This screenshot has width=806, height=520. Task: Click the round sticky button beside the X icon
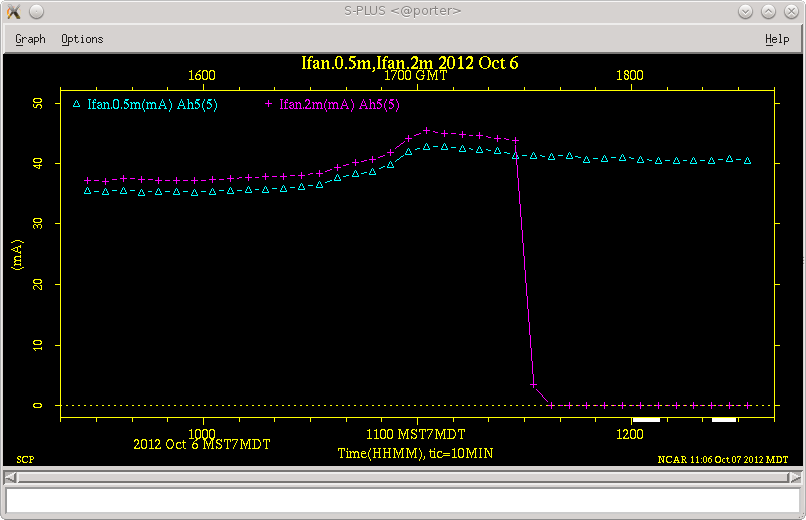(35, 11)
